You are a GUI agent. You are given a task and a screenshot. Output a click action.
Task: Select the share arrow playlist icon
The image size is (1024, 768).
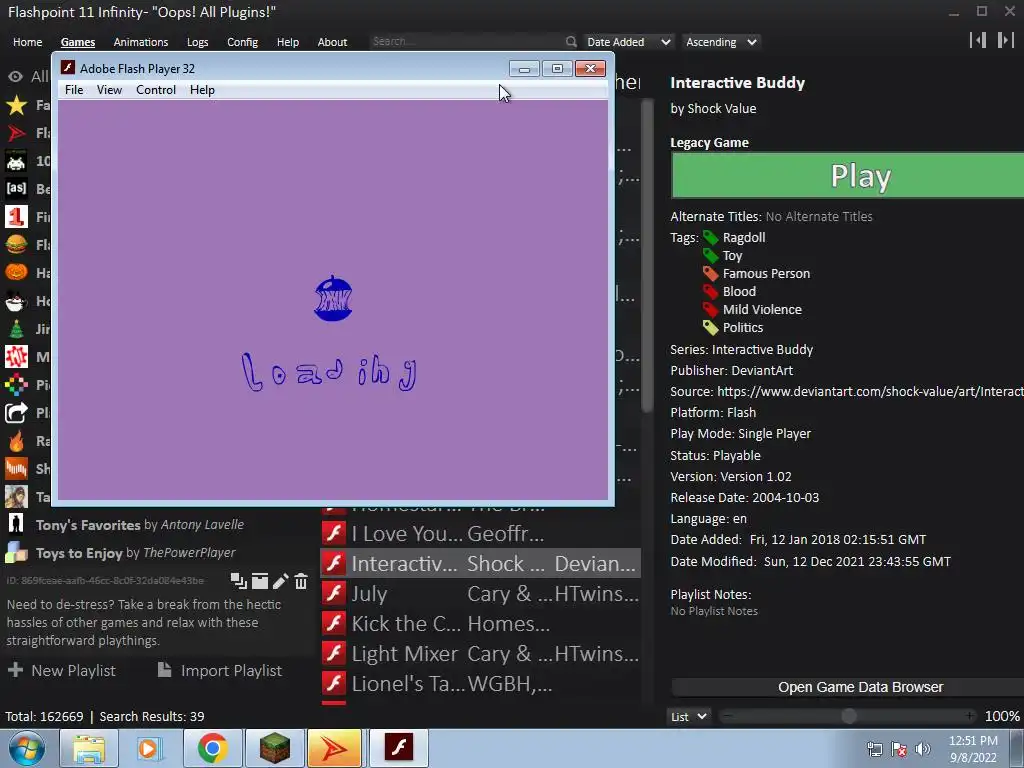(16, 413)
